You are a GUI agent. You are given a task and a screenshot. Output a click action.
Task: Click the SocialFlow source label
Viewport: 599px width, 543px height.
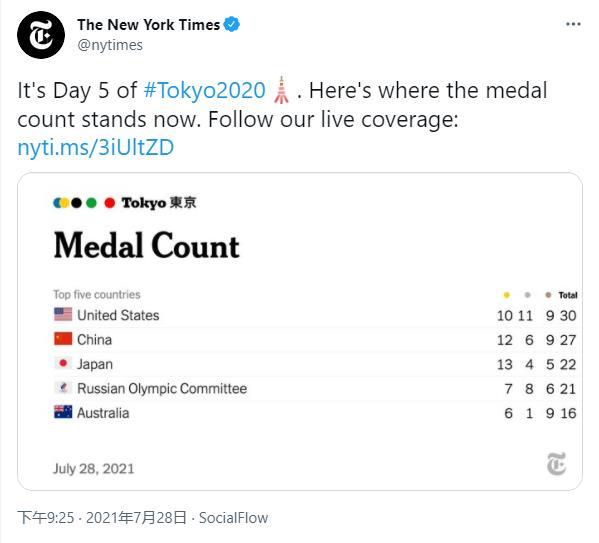pyautogui.click(x=233, y=518)
